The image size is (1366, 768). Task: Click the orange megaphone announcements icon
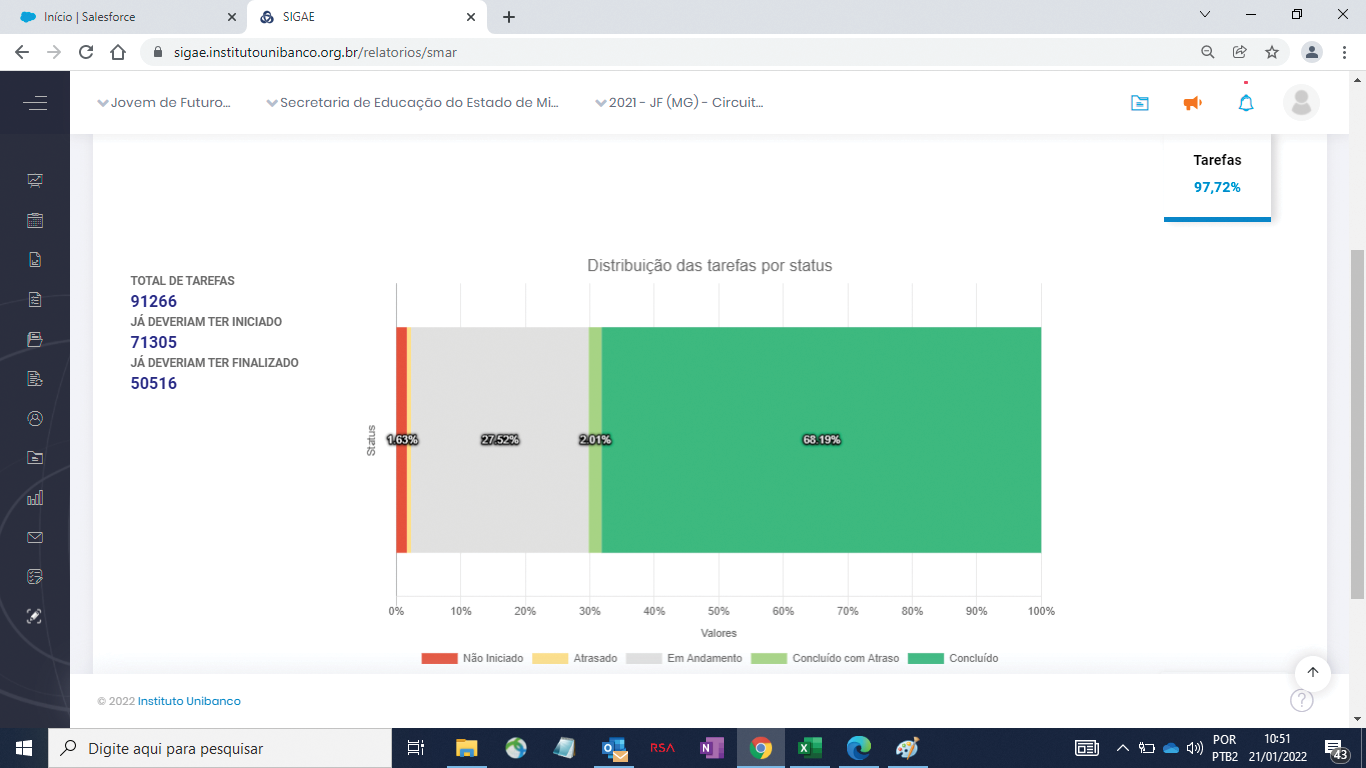click(1192, 103)
